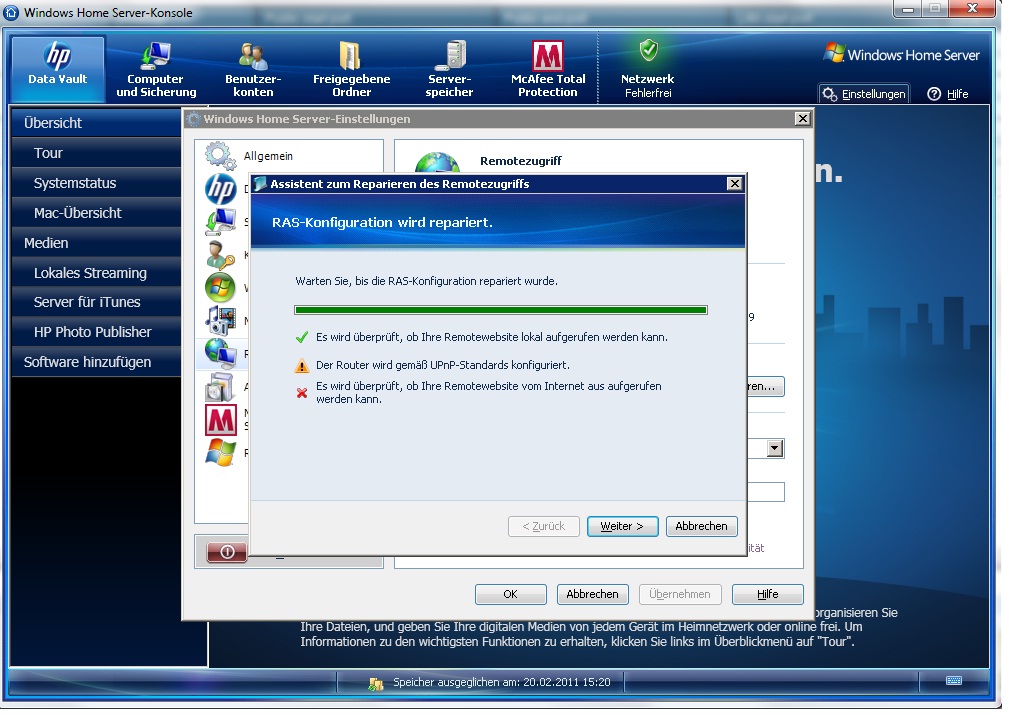Select Allgemein gear icon in settings list
This screenshot has width=1009, height=717.
click(220, 156)
